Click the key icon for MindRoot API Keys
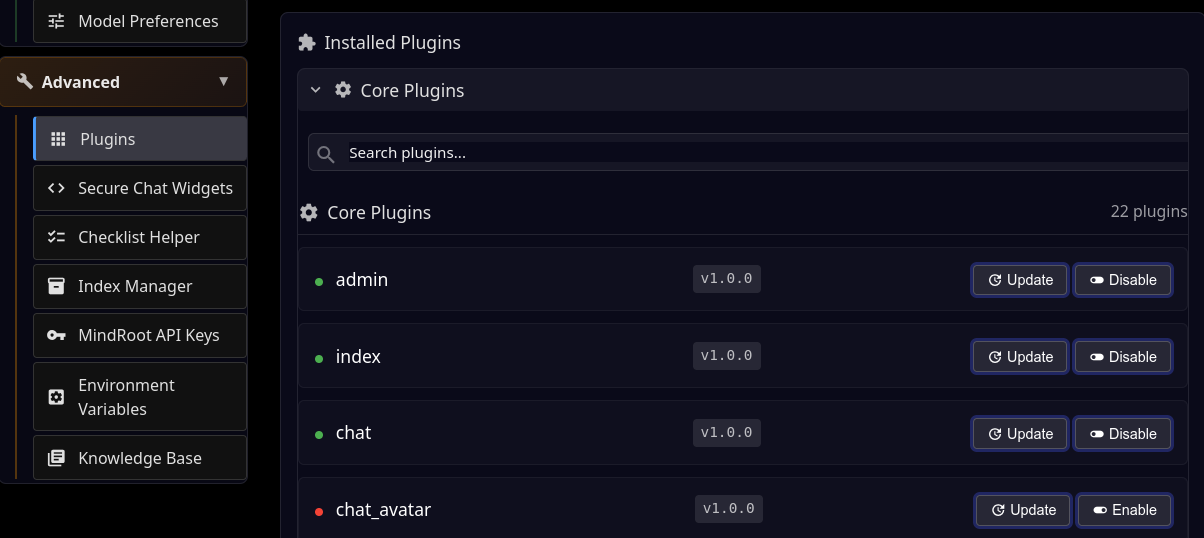1204x538 pixels. pyautogui.click(x=57, y=336)
